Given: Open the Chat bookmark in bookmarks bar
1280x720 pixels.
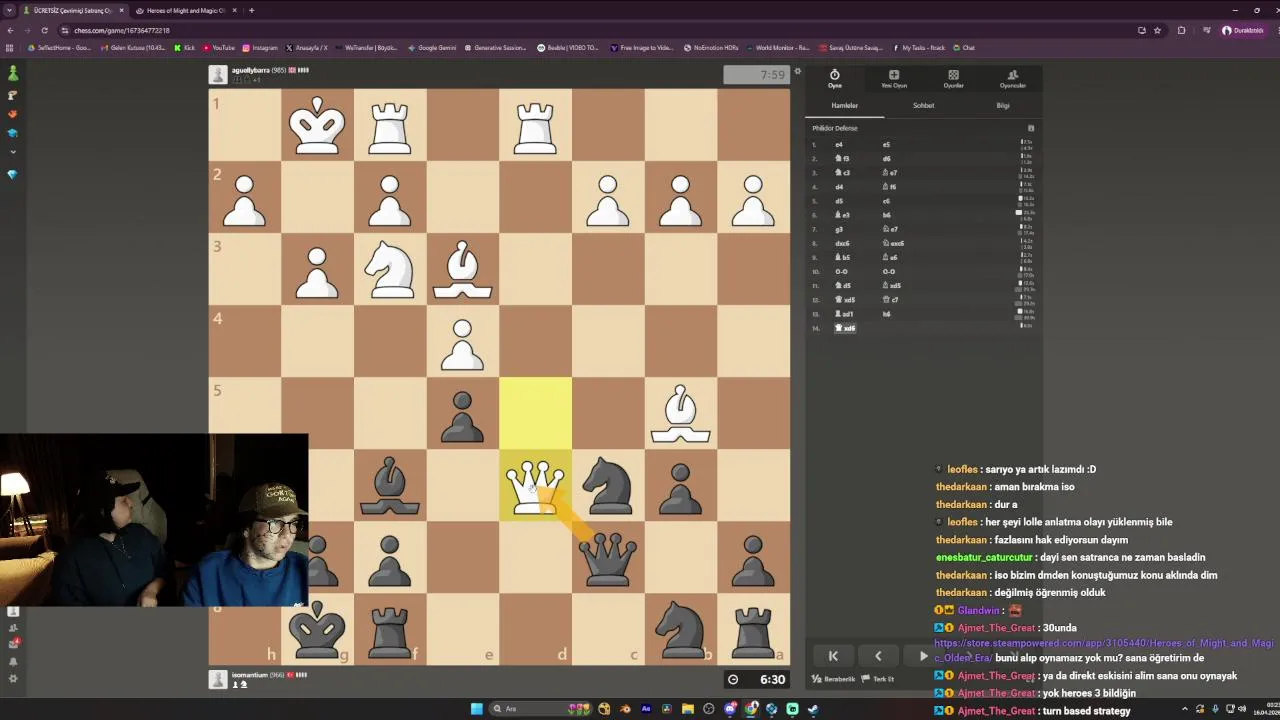Looking at the screenshot, I should [x=964, y=48].
